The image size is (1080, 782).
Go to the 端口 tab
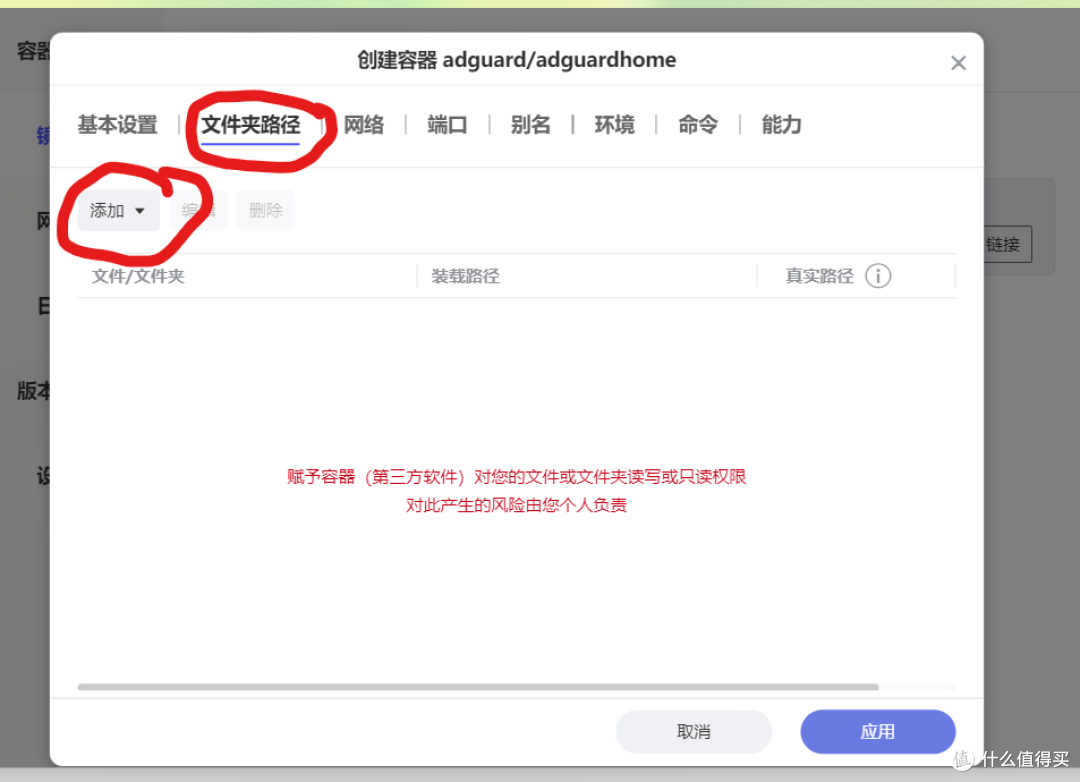[x=447, y=125]
